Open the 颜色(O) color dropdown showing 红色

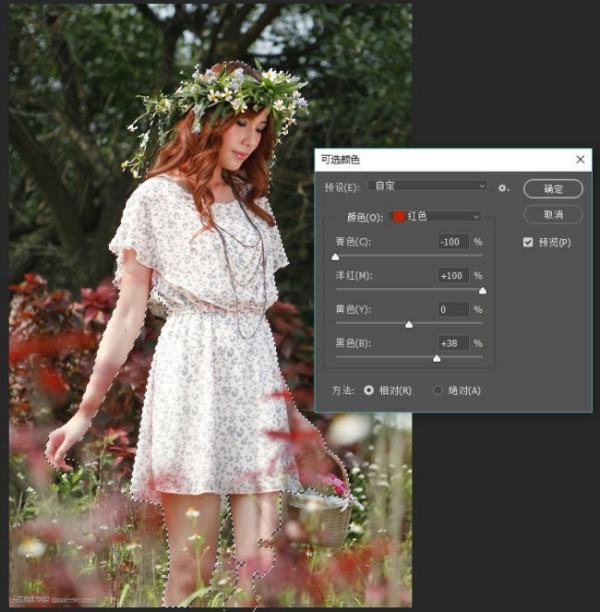[x=436, y=216]
